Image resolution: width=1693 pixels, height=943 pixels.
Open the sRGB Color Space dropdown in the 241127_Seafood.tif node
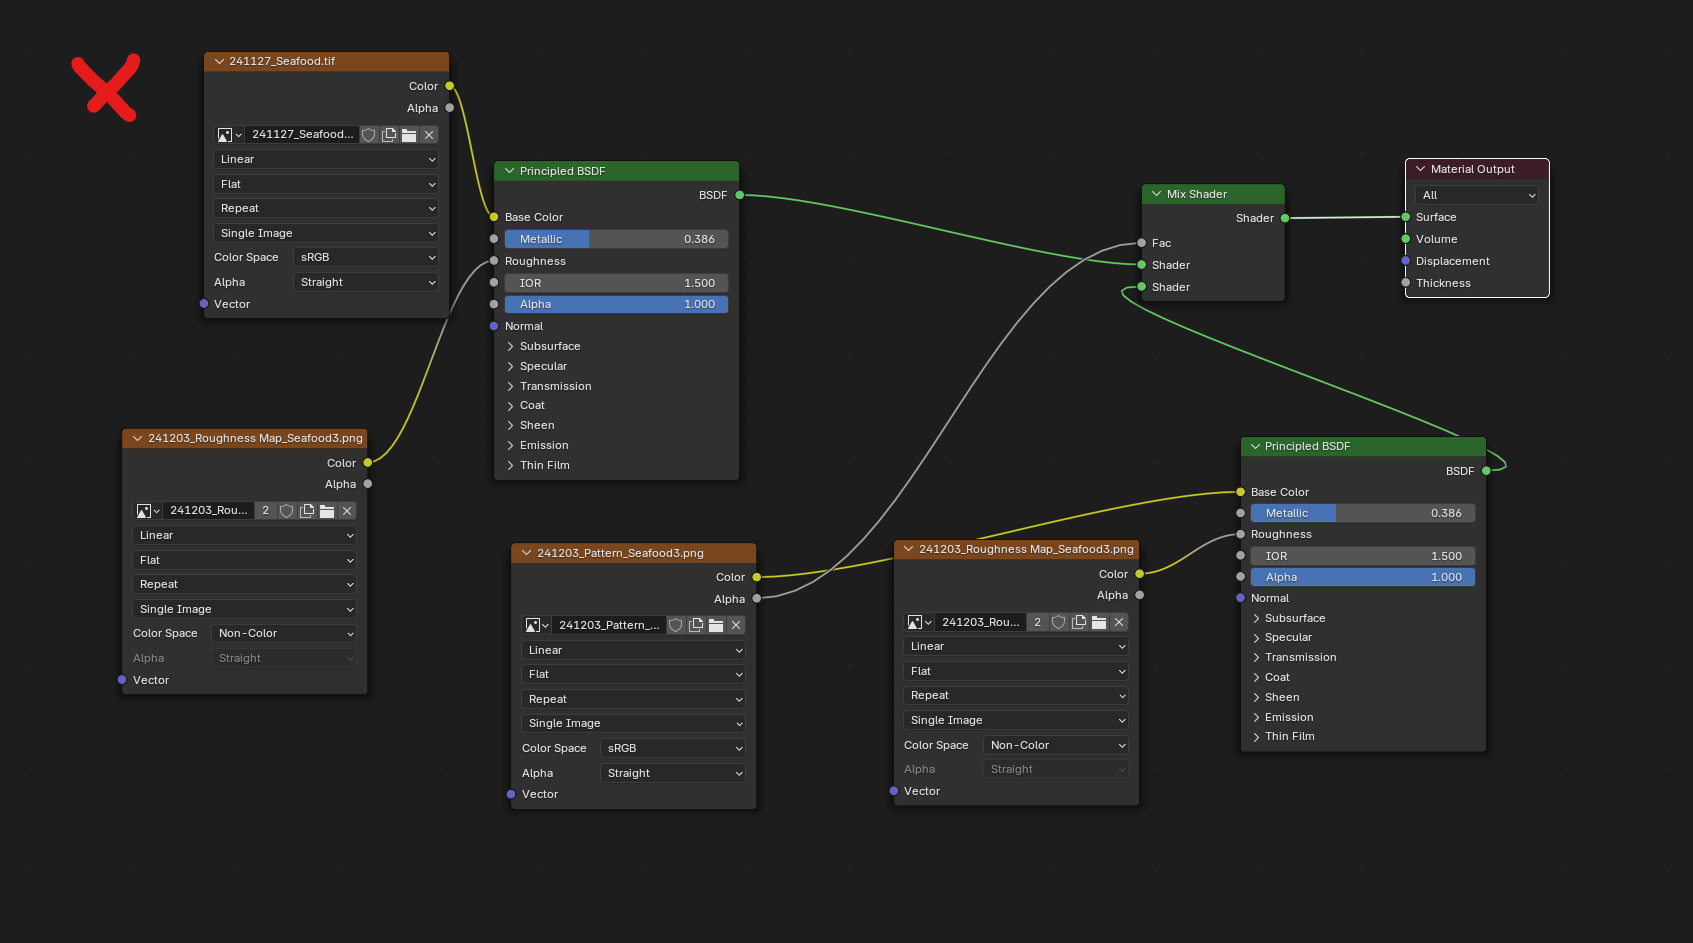(366, 257)
